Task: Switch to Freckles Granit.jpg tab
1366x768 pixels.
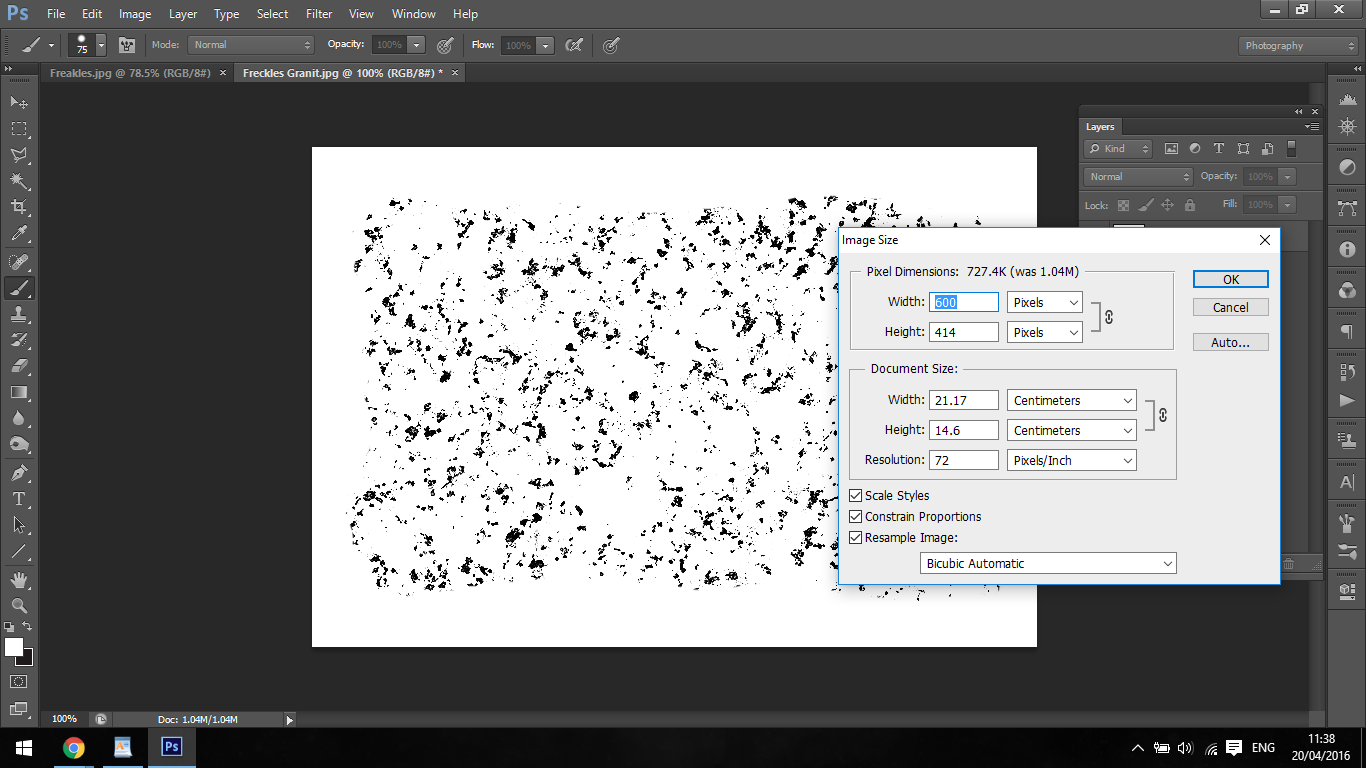Action: click(350, 73)
